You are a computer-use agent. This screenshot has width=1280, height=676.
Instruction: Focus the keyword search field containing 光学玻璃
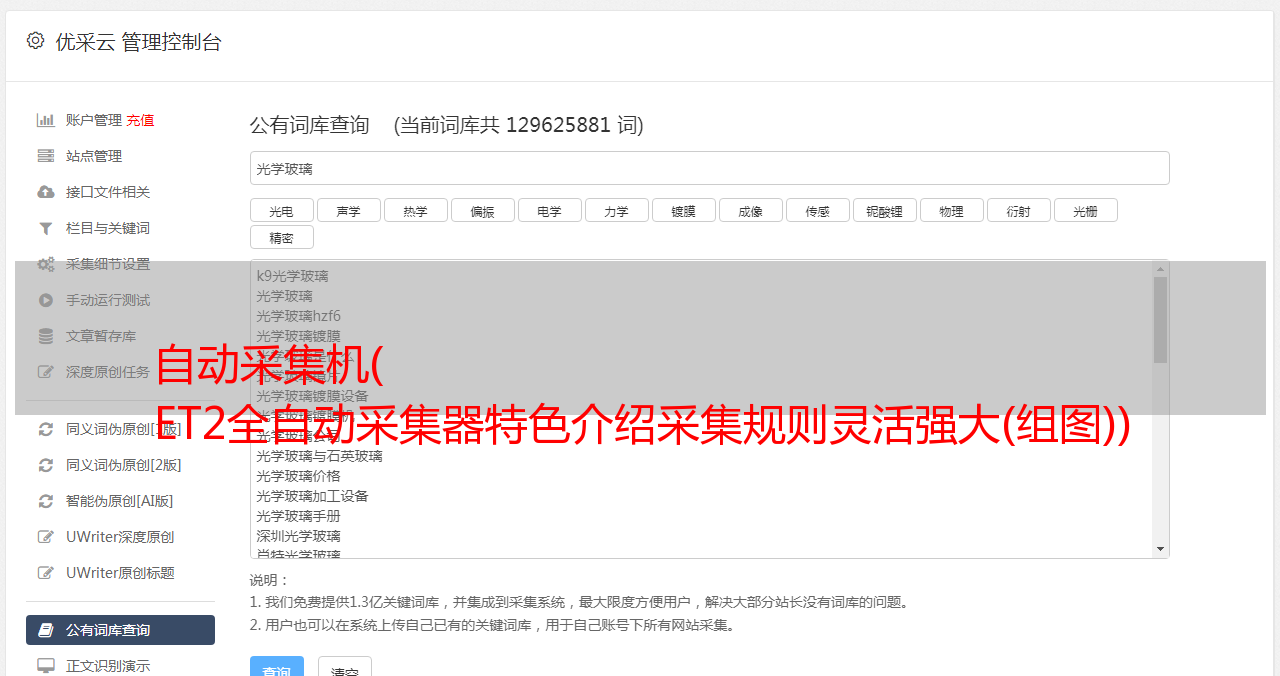click(709, 168)
